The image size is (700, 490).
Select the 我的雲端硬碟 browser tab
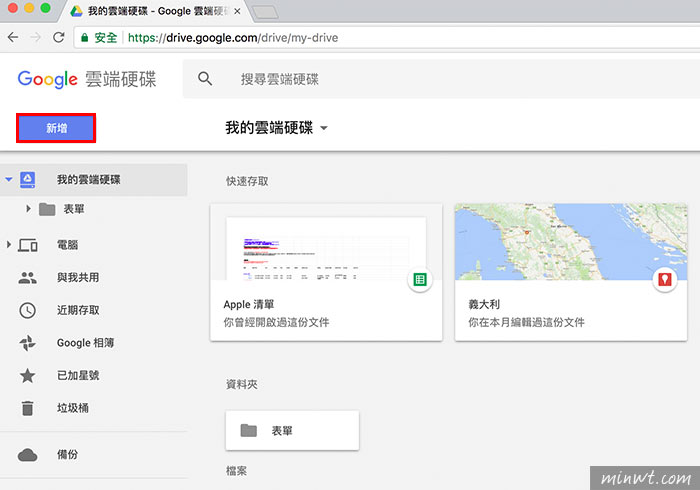pyautogui.click(x=154, y=11)
